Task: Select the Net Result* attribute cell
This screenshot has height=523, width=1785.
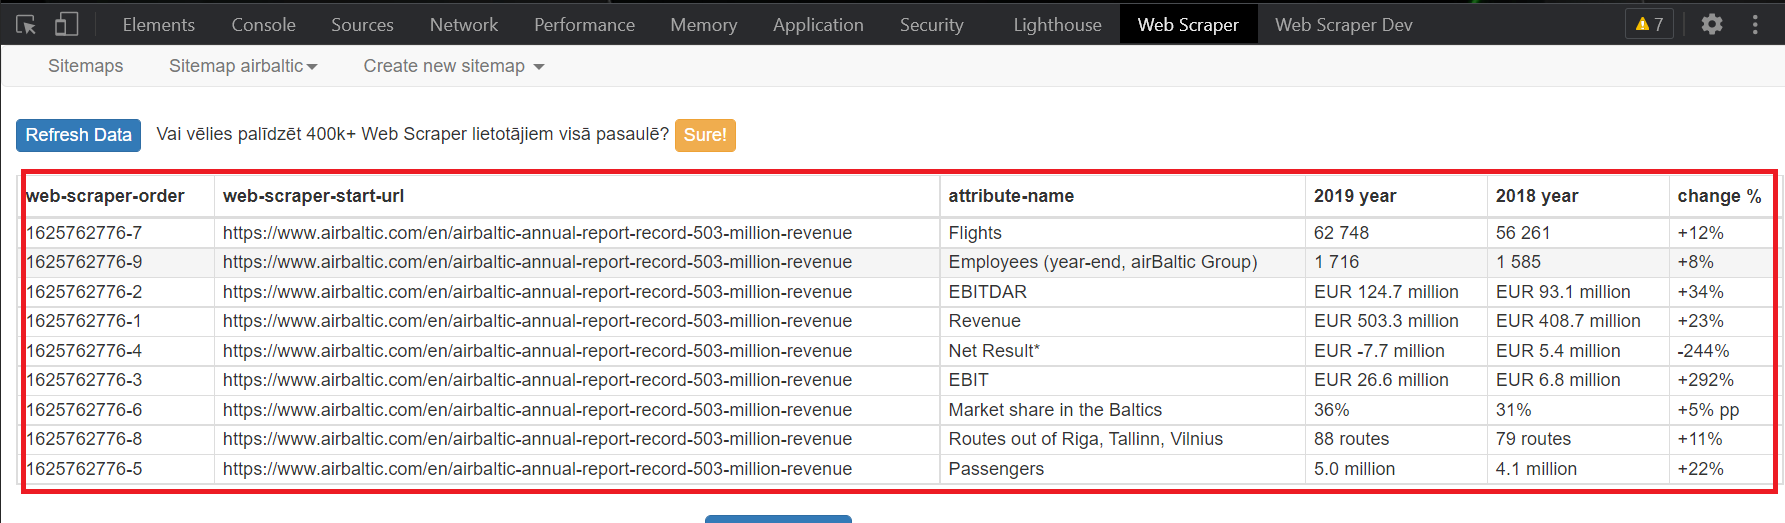Action: click(x=994, y=351)
